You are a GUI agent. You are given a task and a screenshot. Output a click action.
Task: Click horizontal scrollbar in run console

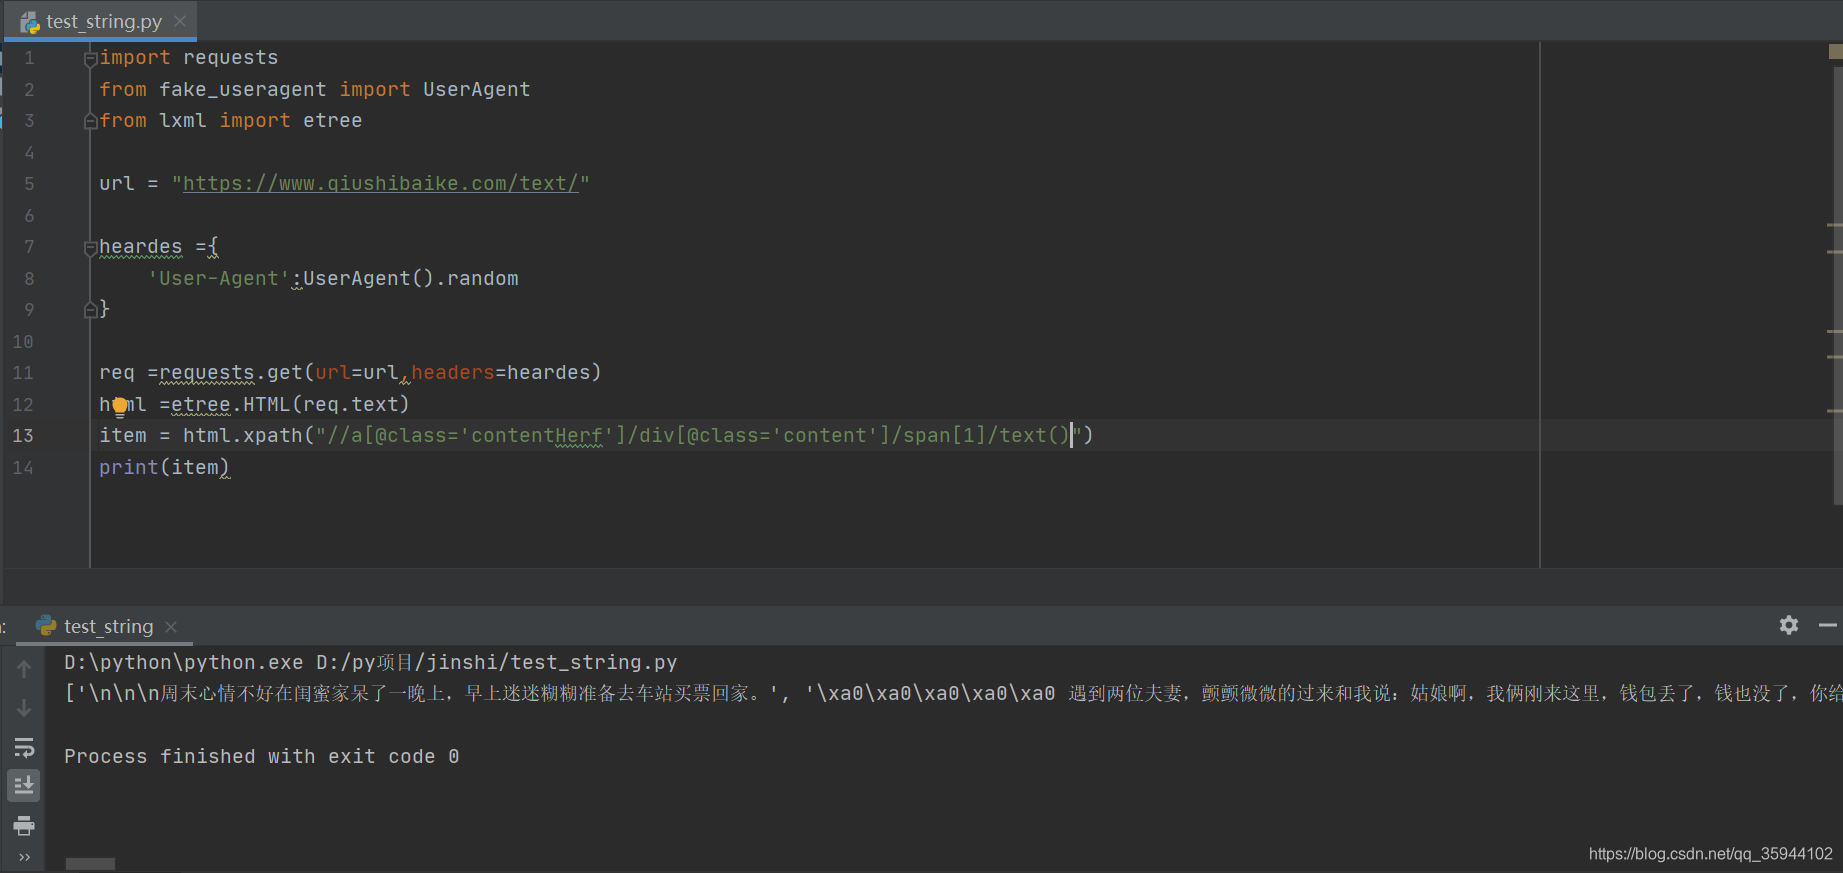(x=90, y=863)
